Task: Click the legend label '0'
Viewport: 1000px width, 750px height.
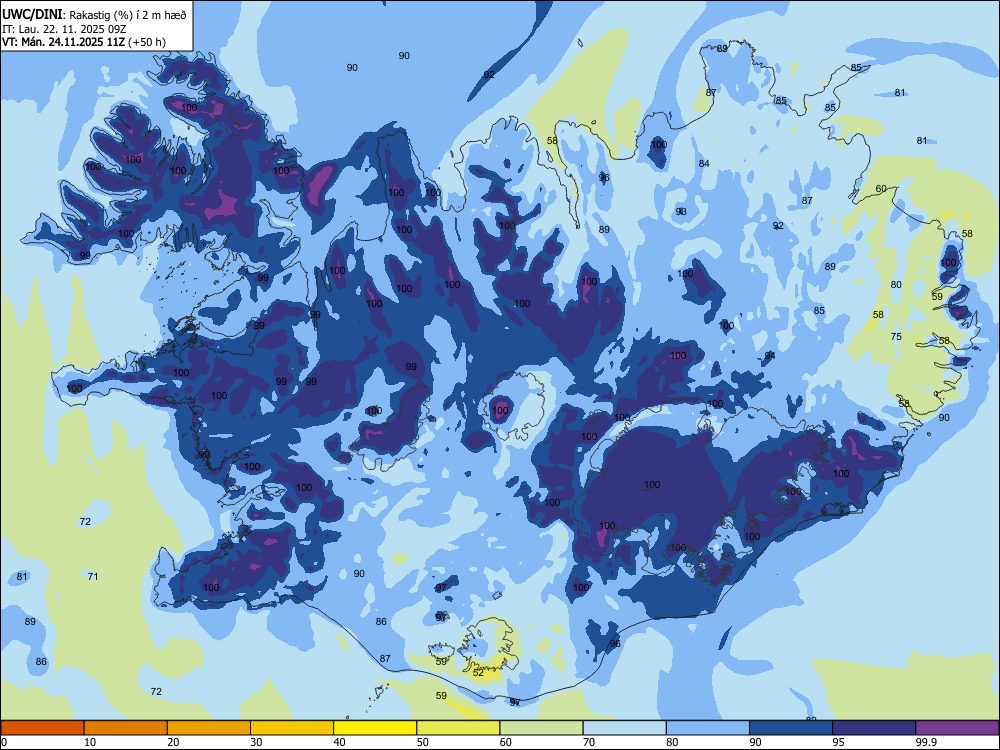Action: pyautogui.click(x=4, y=742)
